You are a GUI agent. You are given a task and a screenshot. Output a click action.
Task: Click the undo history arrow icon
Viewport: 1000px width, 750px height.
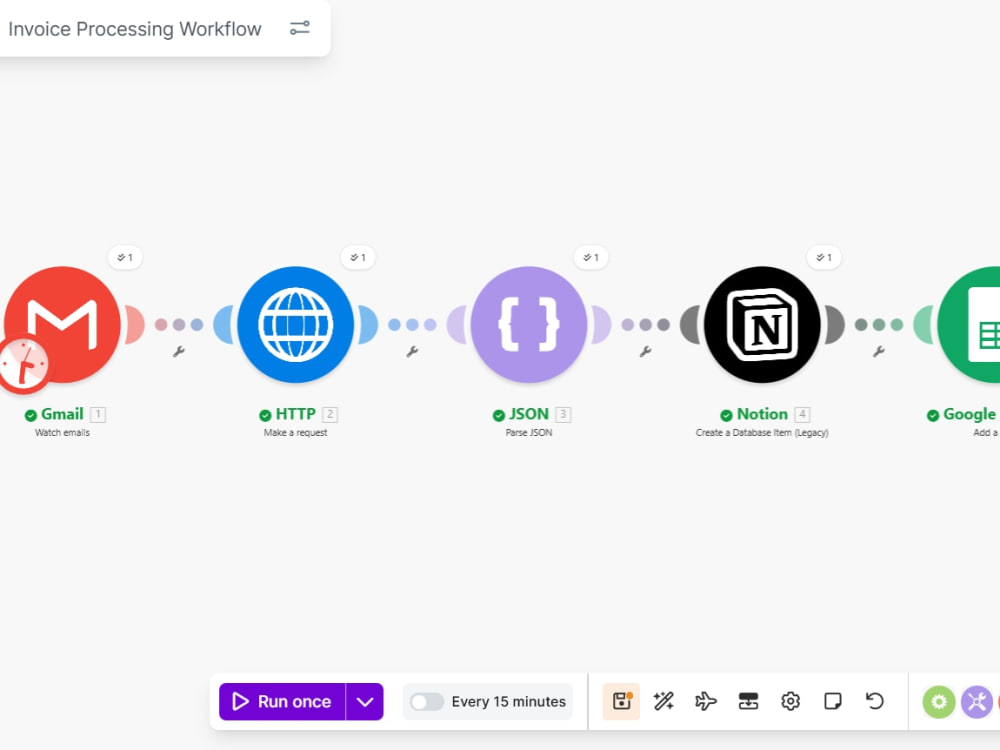875,702
